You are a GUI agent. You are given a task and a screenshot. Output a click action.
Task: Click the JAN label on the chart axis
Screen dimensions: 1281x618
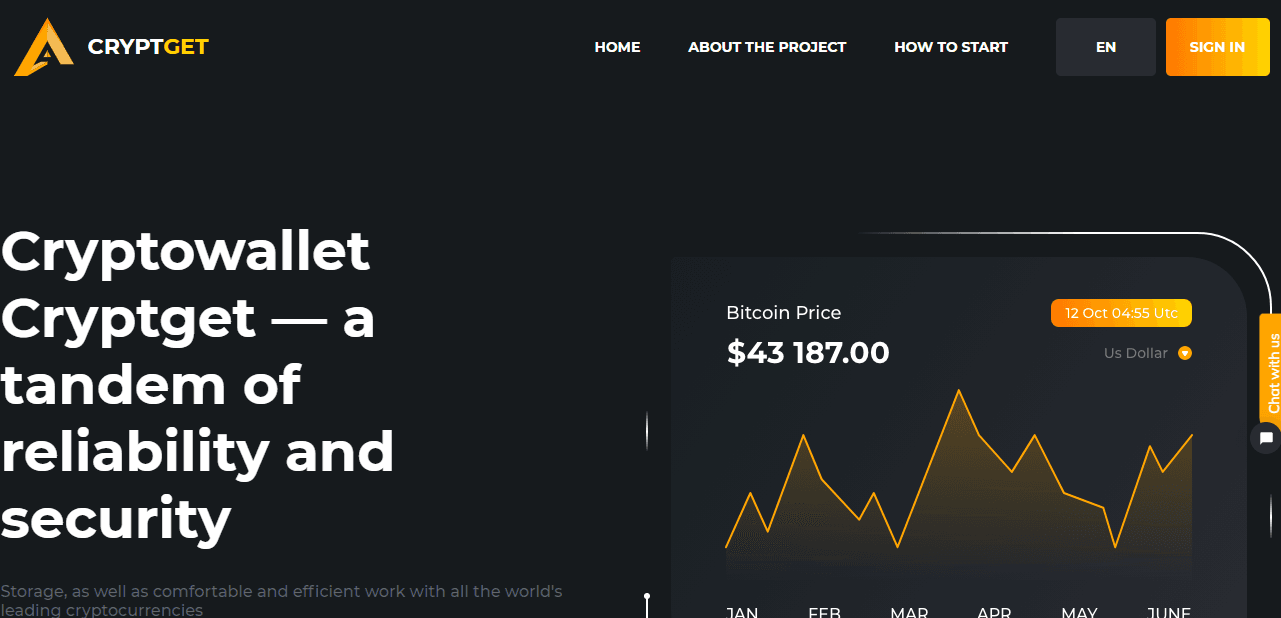(x=742, y=611)
